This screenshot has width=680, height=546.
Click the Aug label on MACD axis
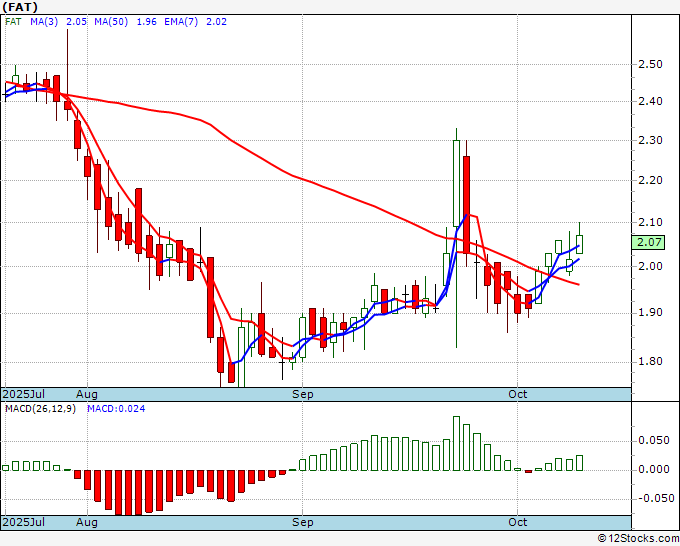pyautogui.click(x=87, y=522)
